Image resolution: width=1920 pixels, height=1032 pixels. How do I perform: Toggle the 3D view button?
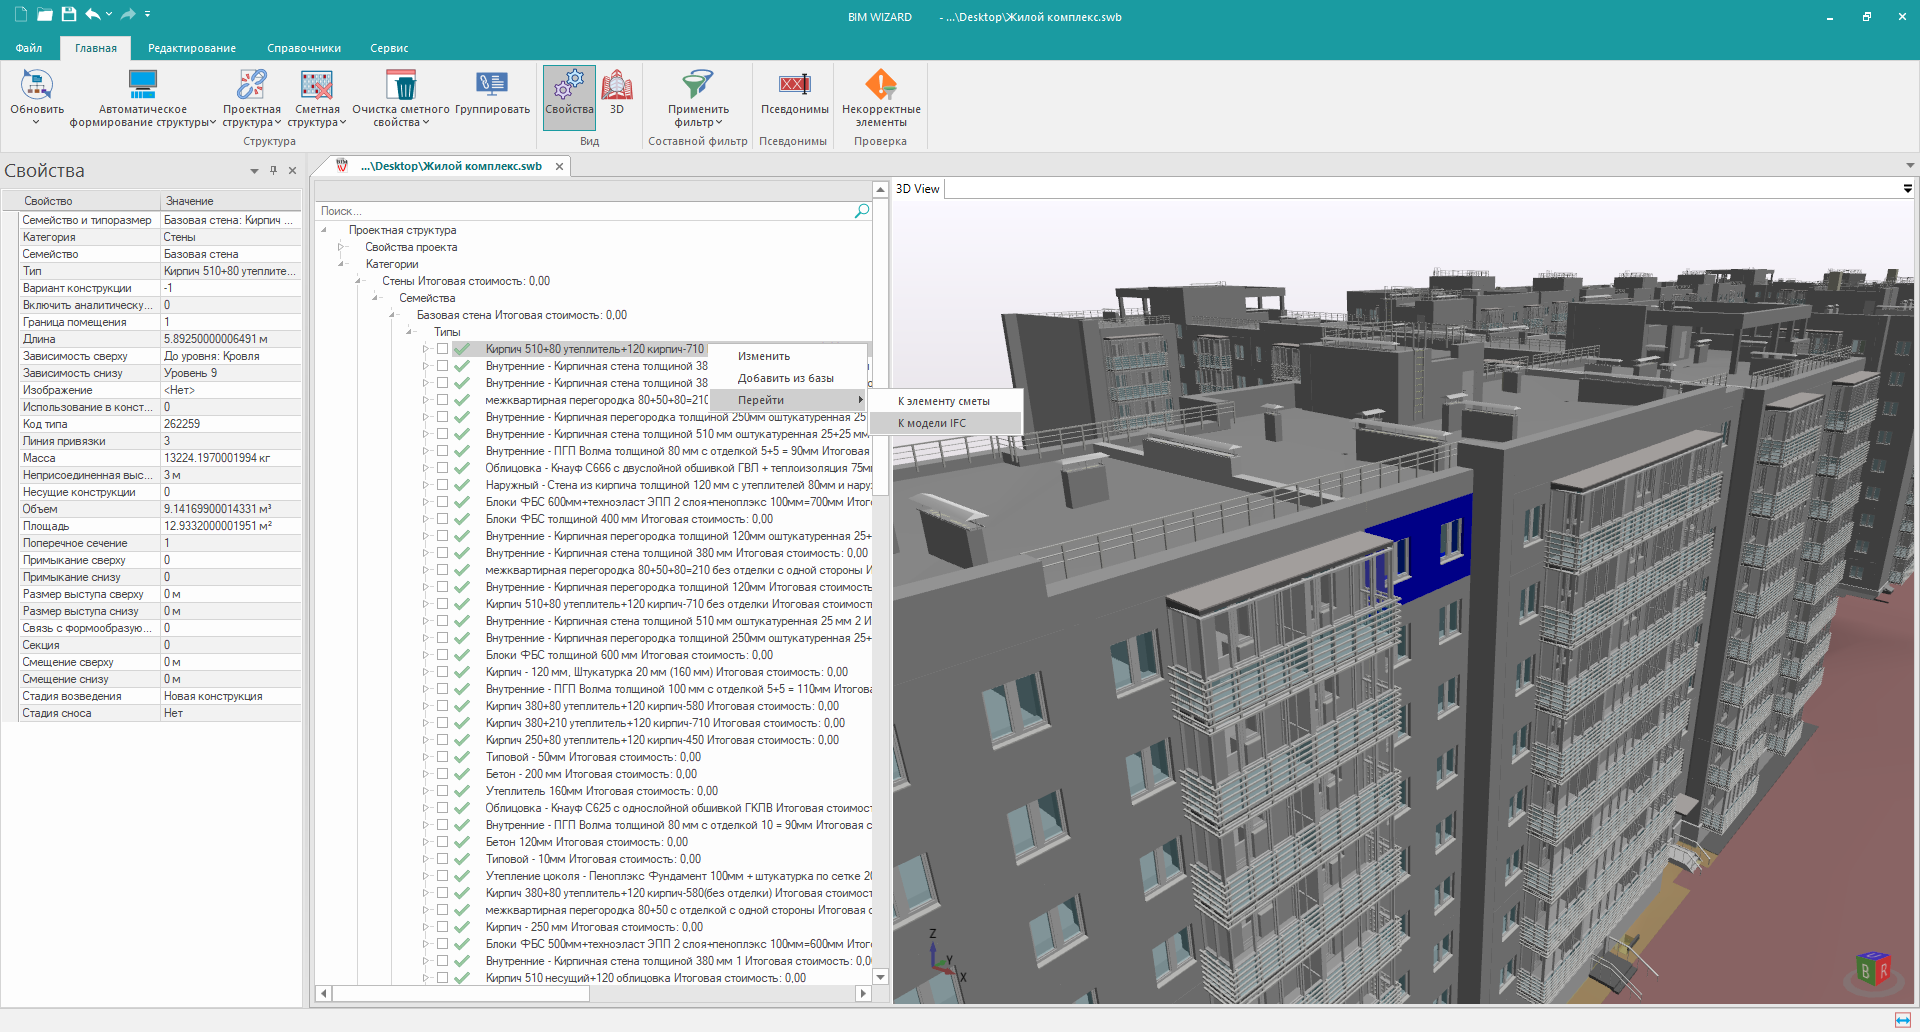pyautogui.click(x=617, y=92)
